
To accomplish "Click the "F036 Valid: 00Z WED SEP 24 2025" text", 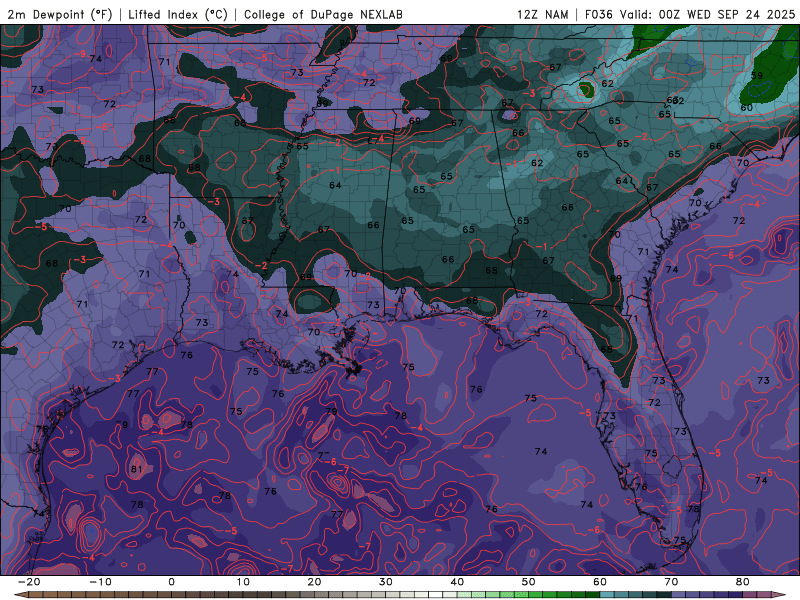I will click(690, 14).
